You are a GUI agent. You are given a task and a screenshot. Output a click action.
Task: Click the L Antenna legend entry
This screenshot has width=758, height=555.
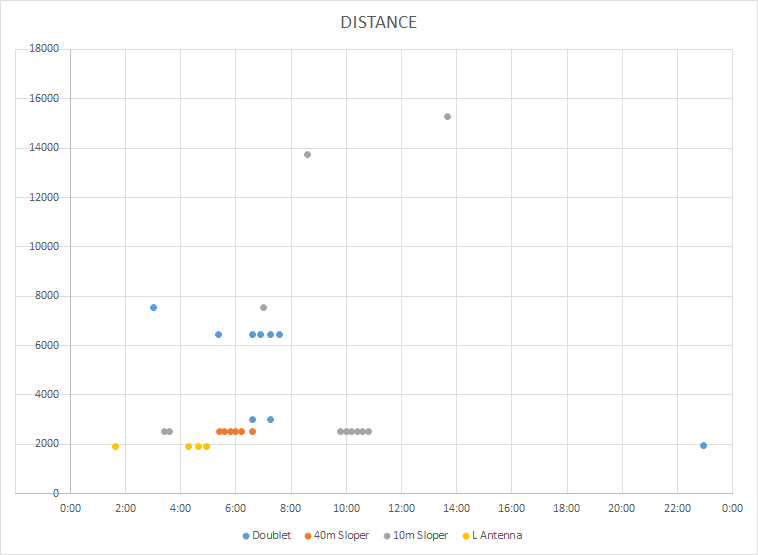pos(492,535)
